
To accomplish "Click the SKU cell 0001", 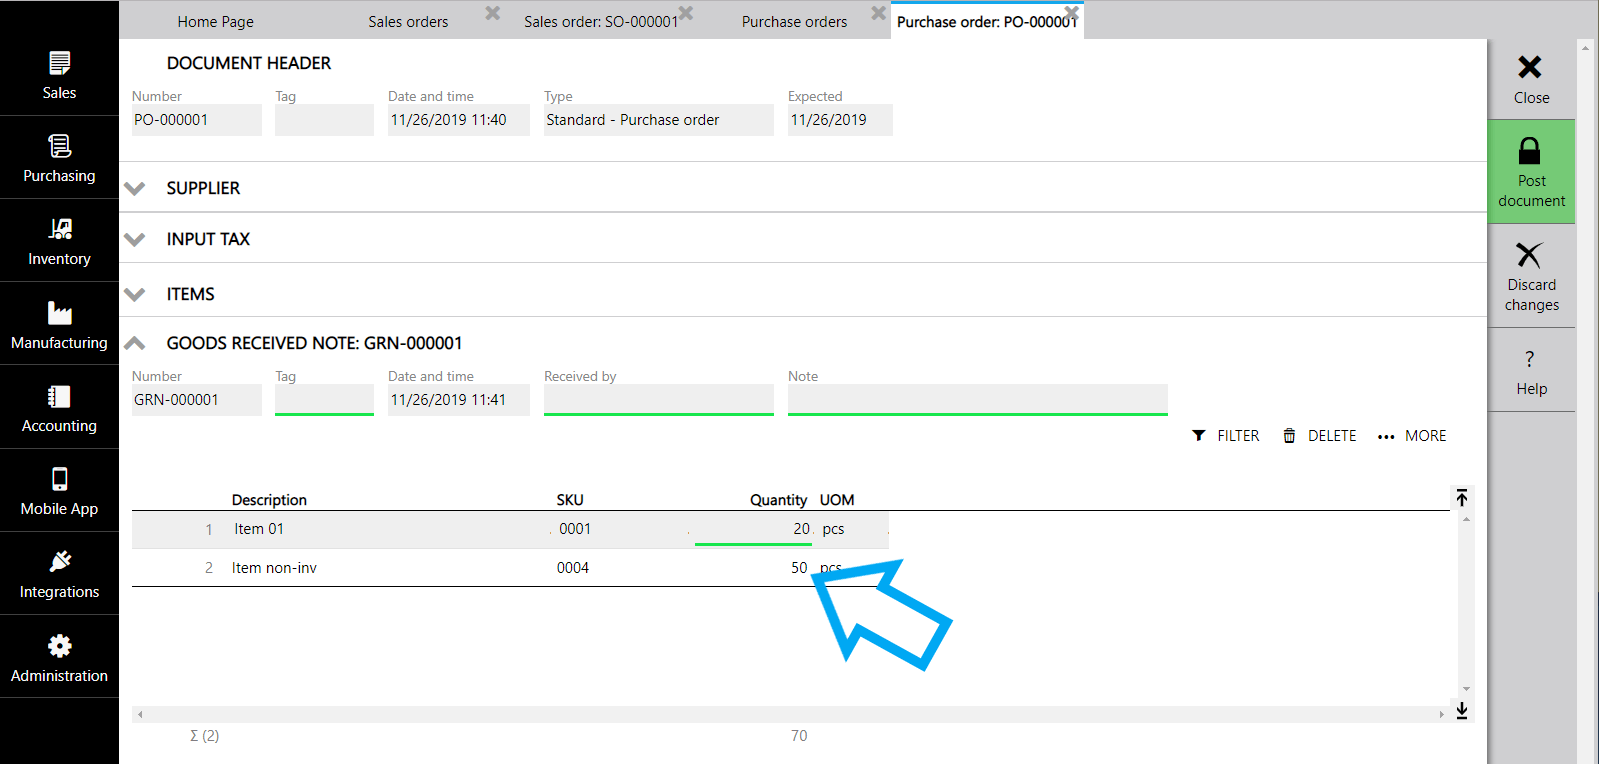I will pyautogui.click(x=575, y=529).
